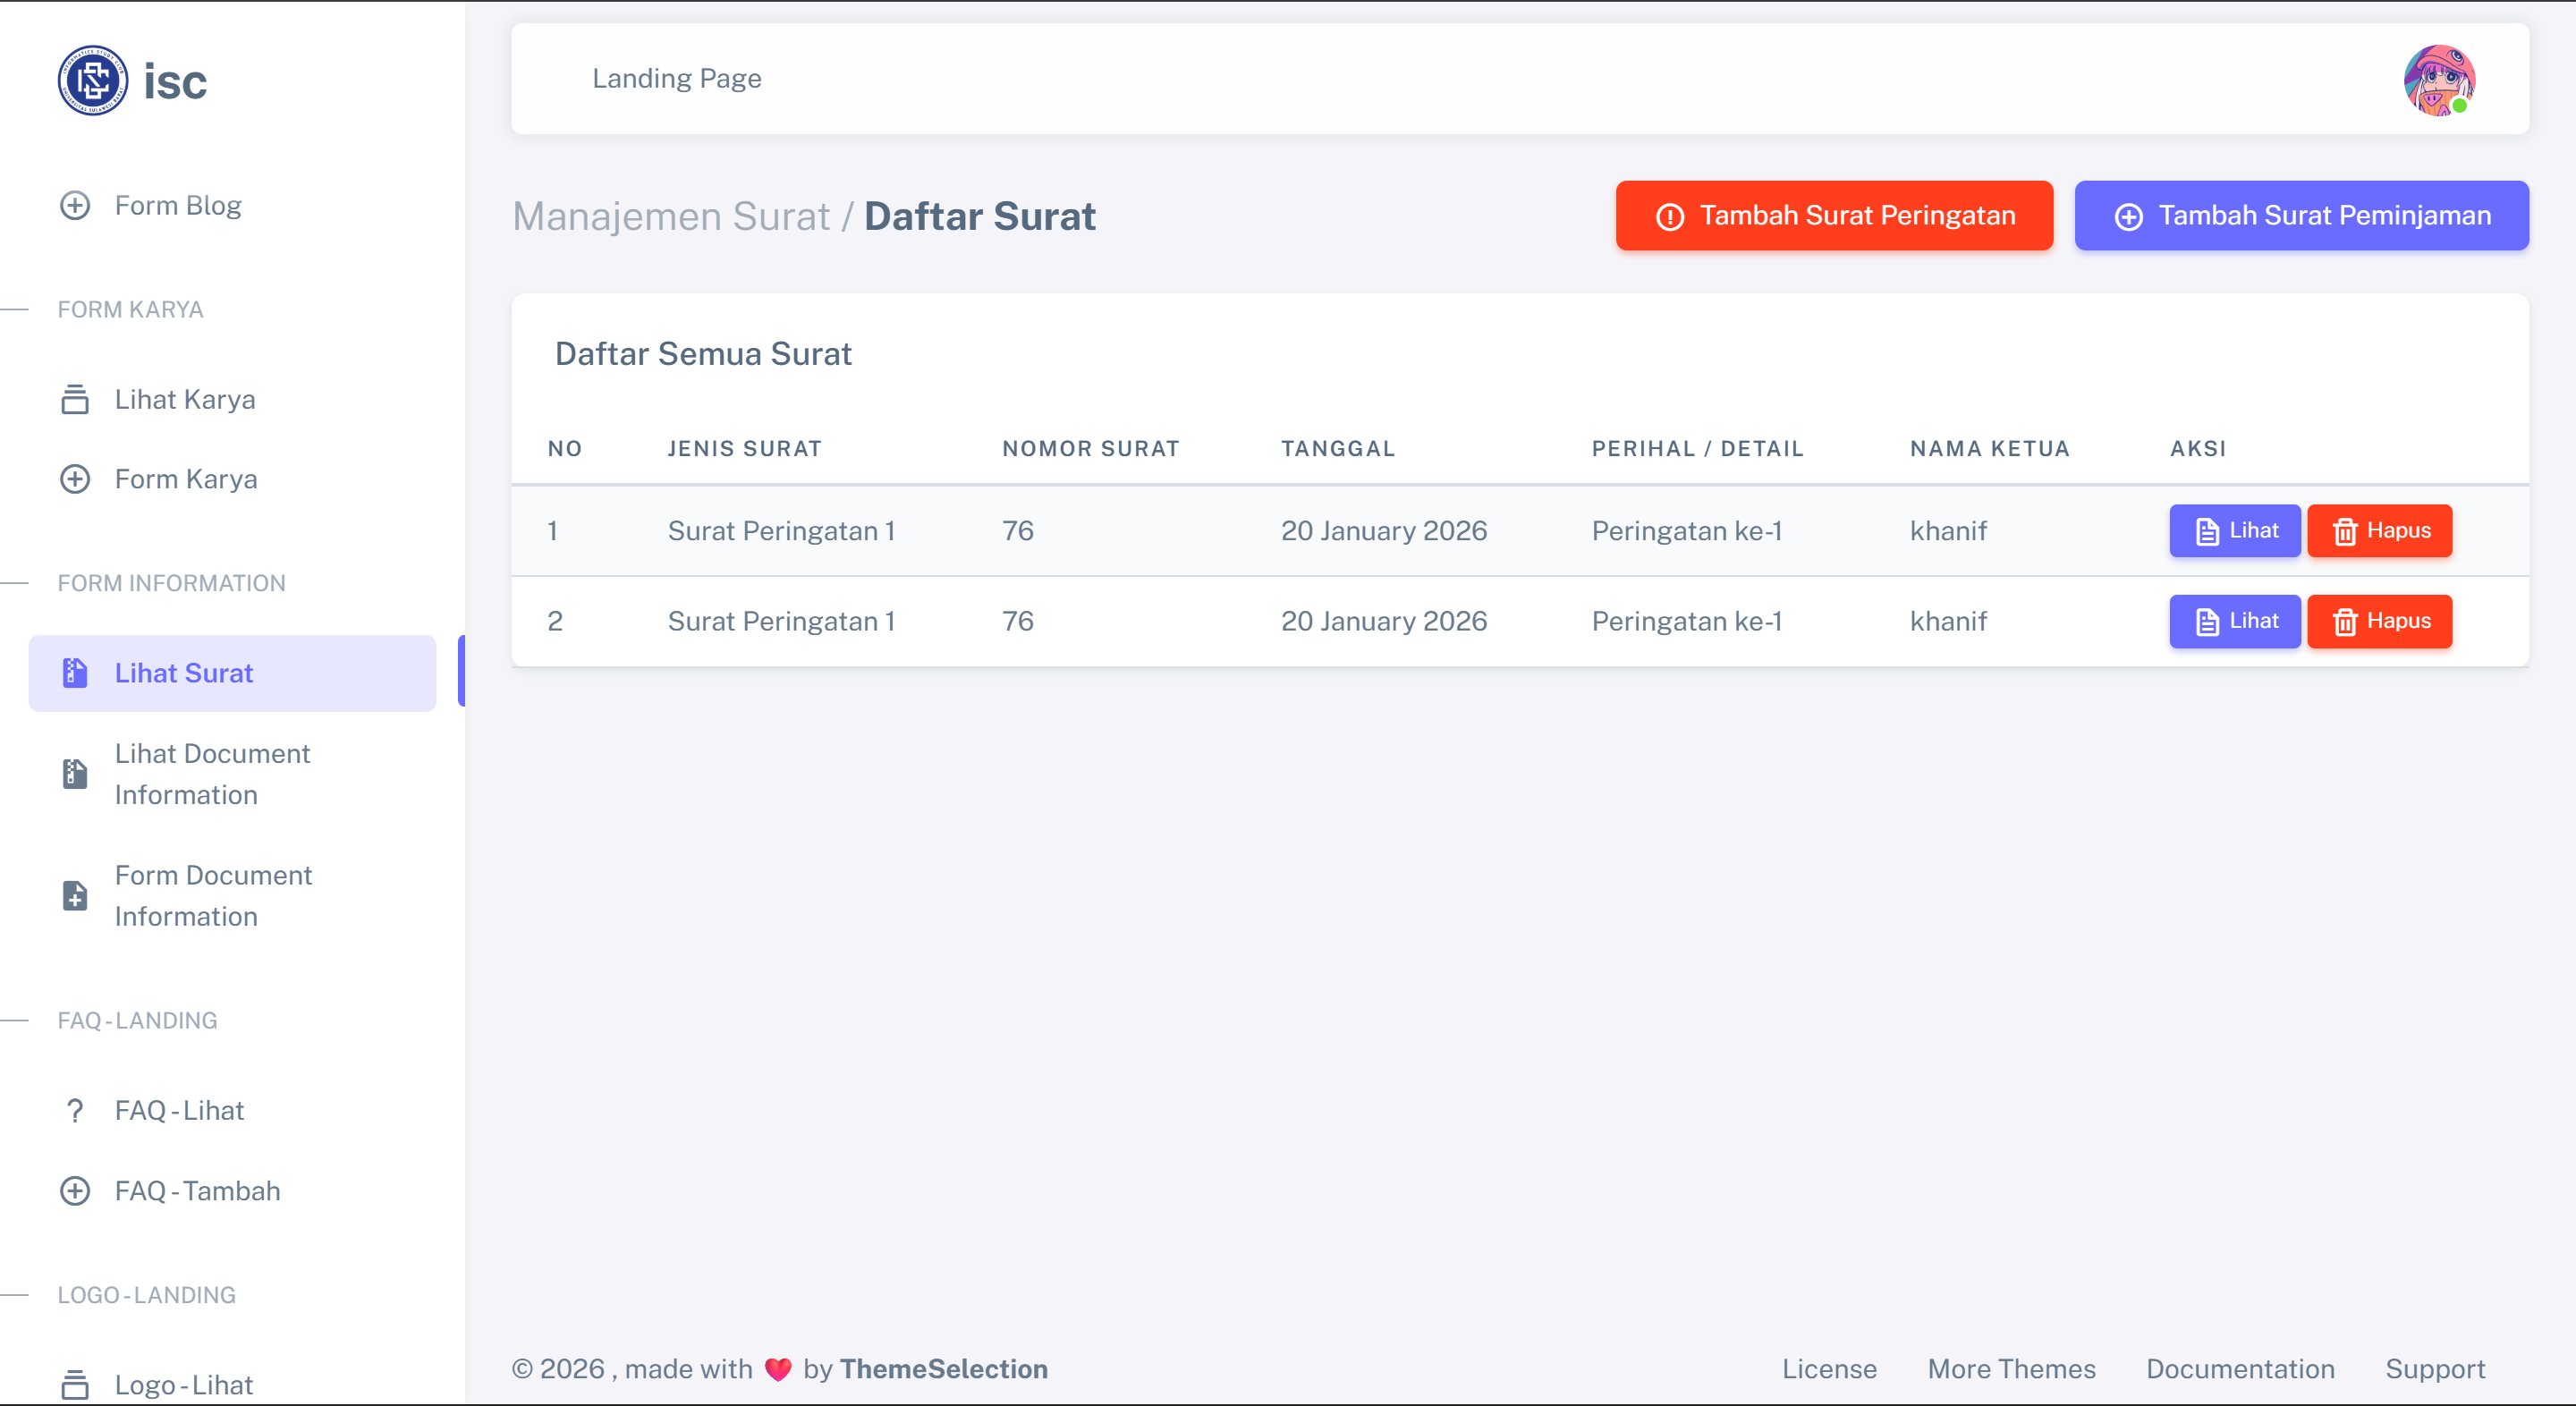The width and height of the screenshot is (2576, 1406).
Task: Delete the second row using Hapus
Action: (2379, 621)
